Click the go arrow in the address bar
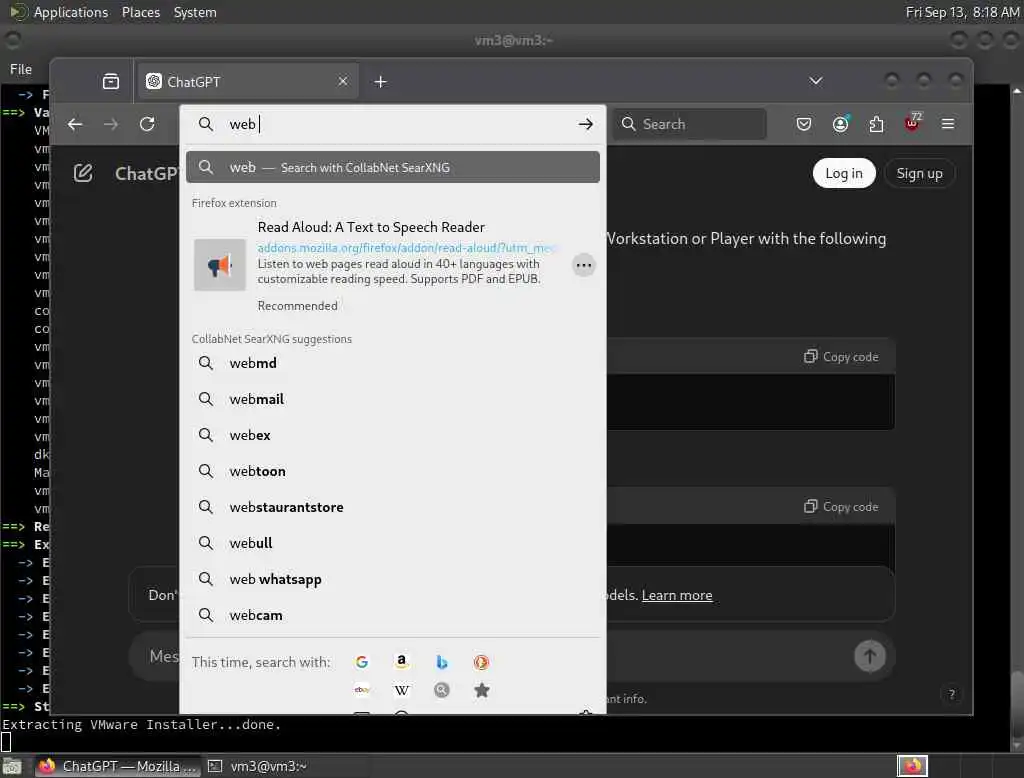 coord(586,124)
